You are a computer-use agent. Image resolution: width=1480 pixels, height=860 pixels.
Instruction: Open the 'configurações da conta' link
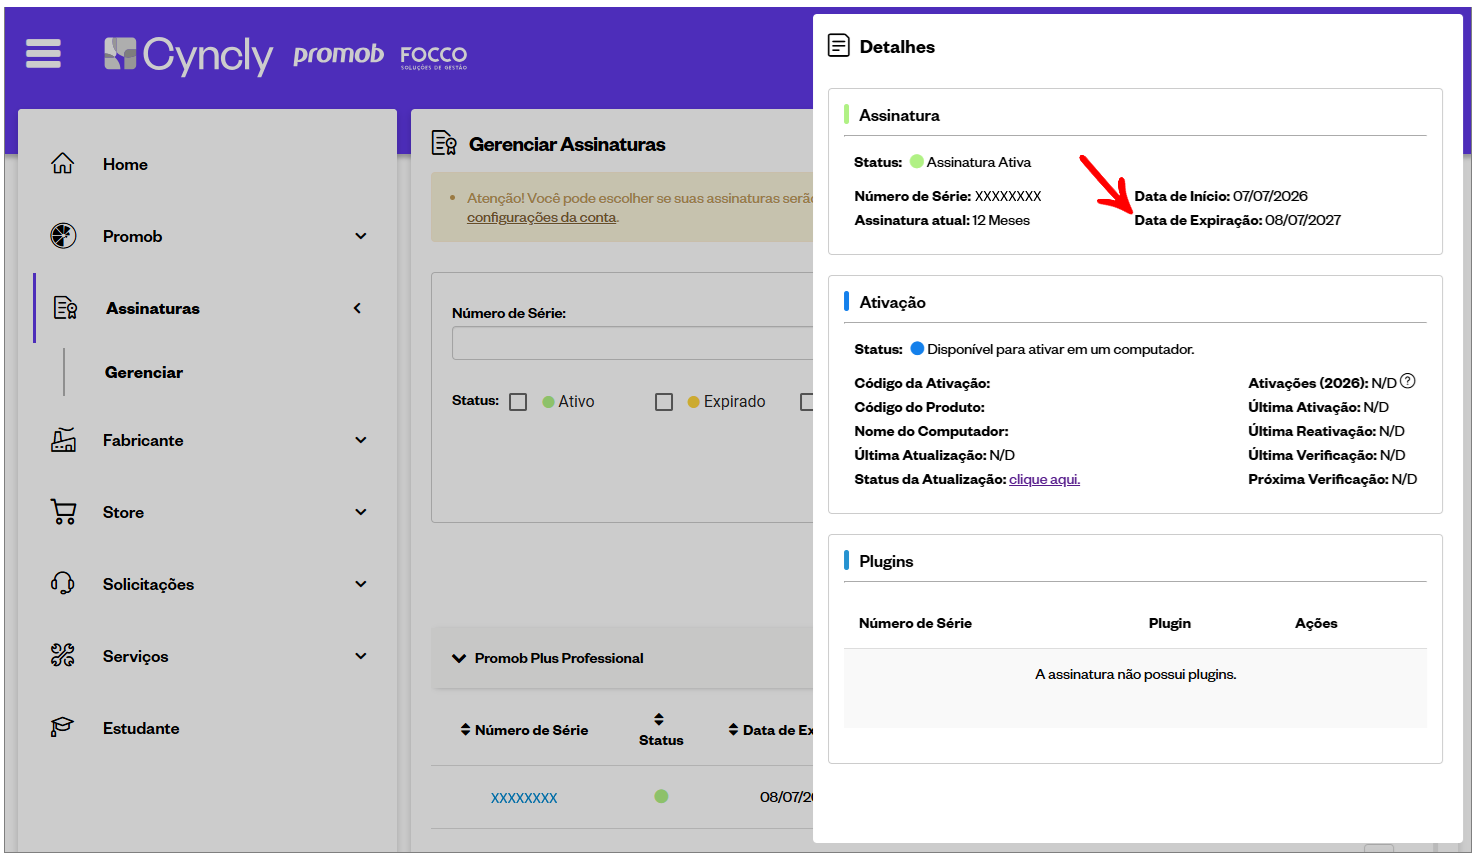tap(542, 217)
